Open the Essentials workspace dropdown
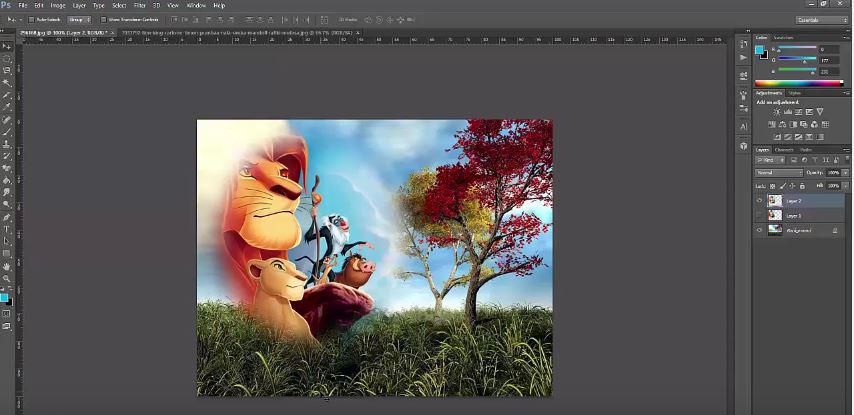The image size is (854, 415). tap(822, 20)
